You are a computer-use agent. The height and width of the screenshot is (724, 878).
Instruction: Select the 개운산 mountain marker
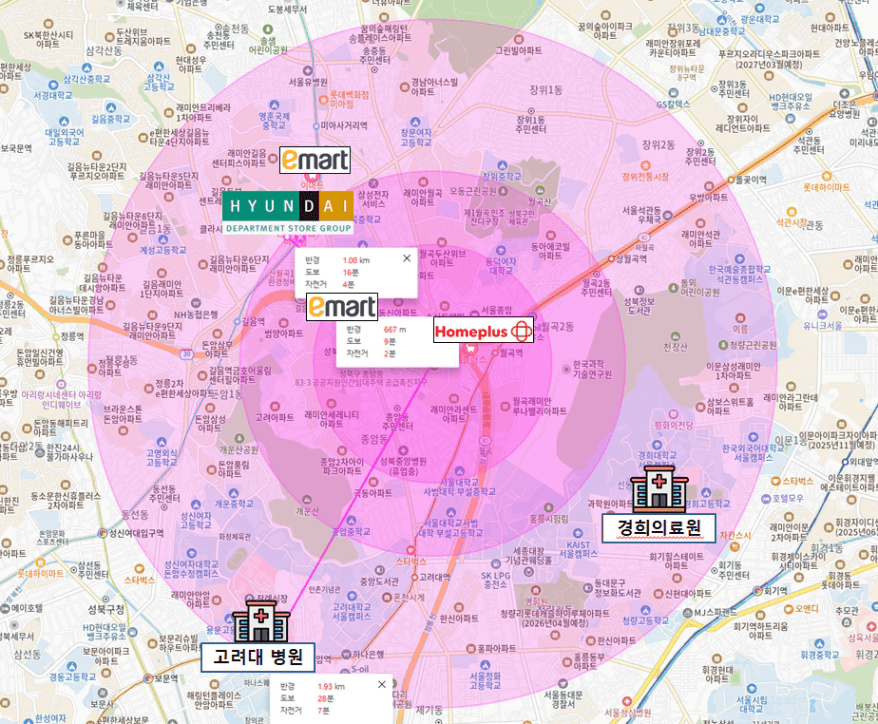pyautogui.click(x=307, y=500)
